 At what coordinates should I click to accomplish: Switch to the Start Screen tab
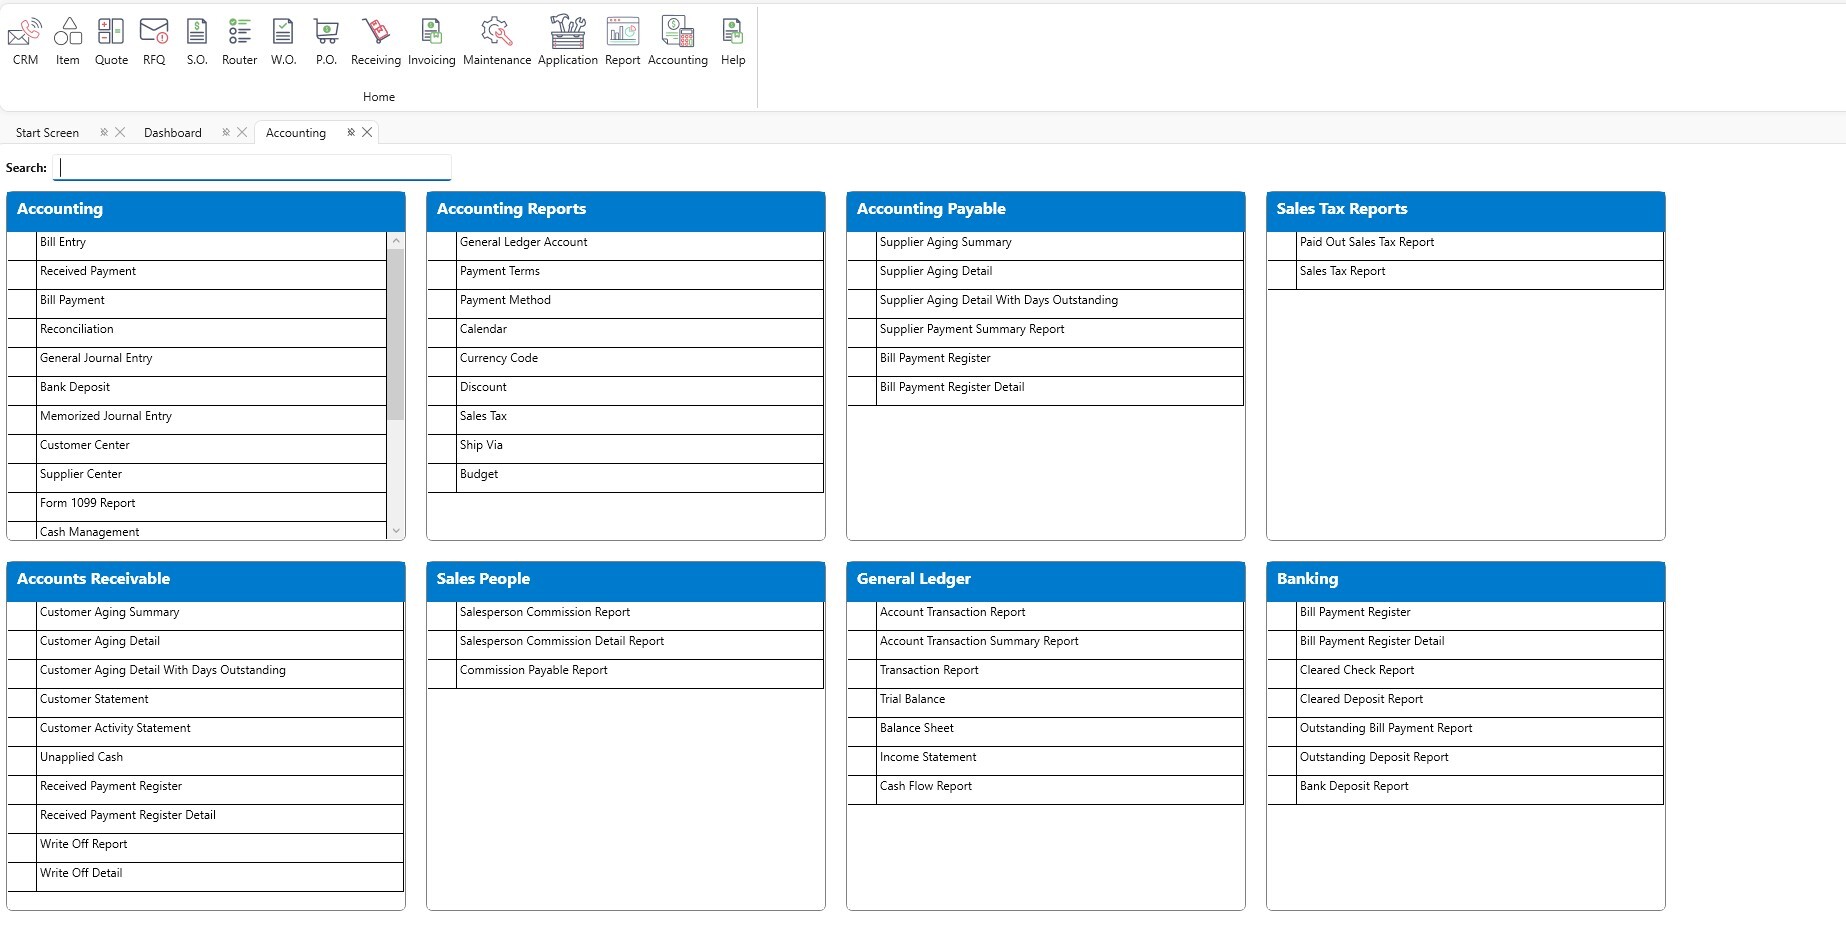click(47, 133)
